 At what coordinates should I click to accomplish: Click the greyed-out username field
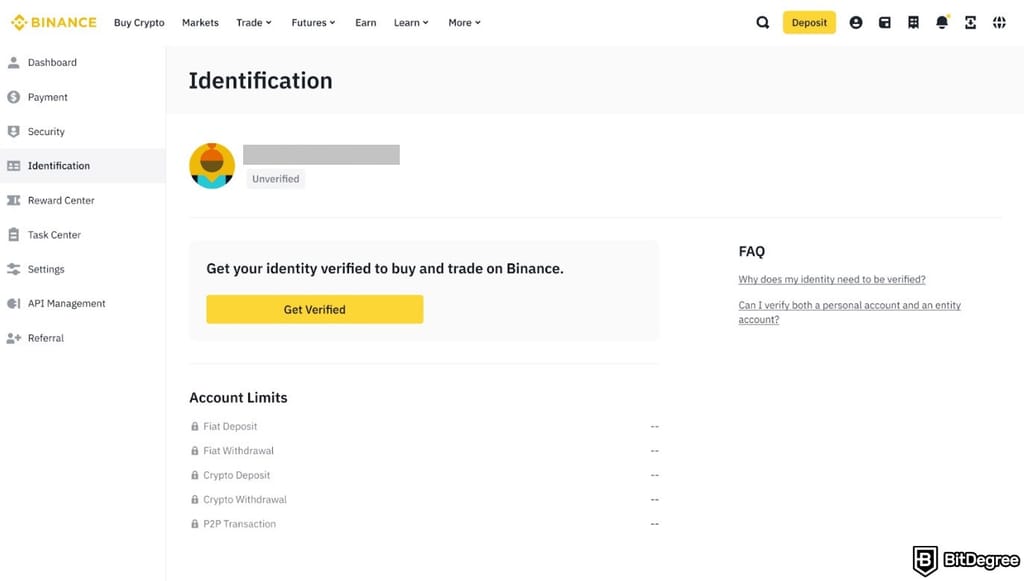(321, 155)
